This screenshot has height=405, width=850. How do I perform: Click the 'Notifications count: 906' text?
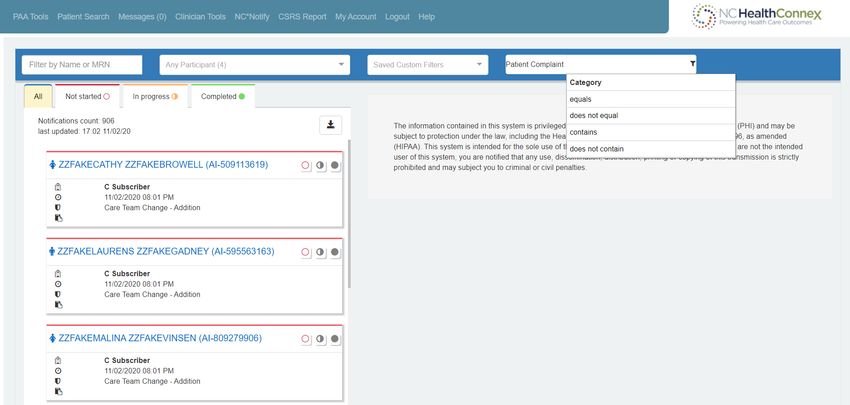(76, 121)
